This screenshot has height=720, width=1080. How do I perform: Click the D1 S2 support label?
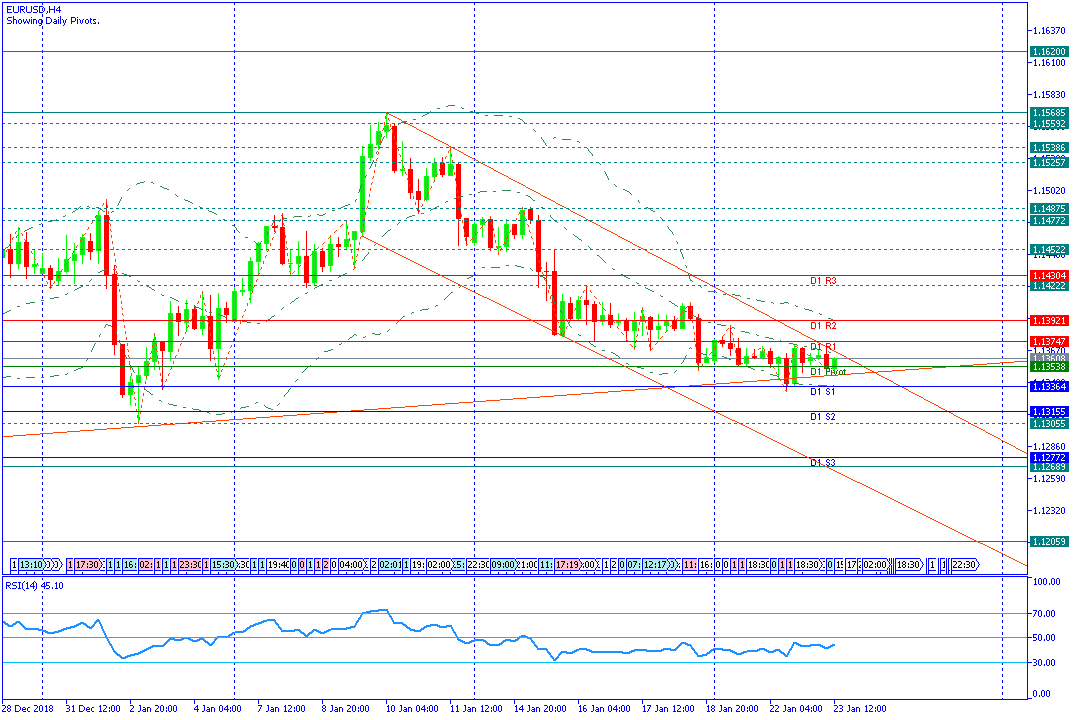point(823,417)
